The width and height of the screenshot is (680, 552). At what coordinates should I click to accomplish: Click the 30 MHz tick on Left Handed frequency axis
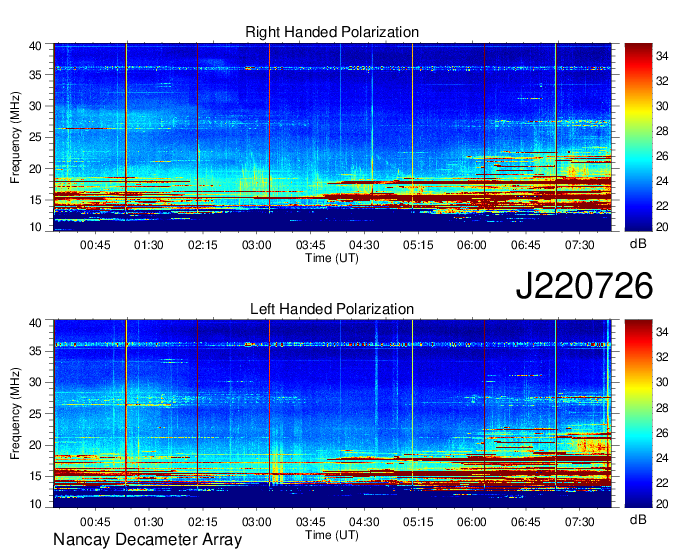[x=36, y=382]
